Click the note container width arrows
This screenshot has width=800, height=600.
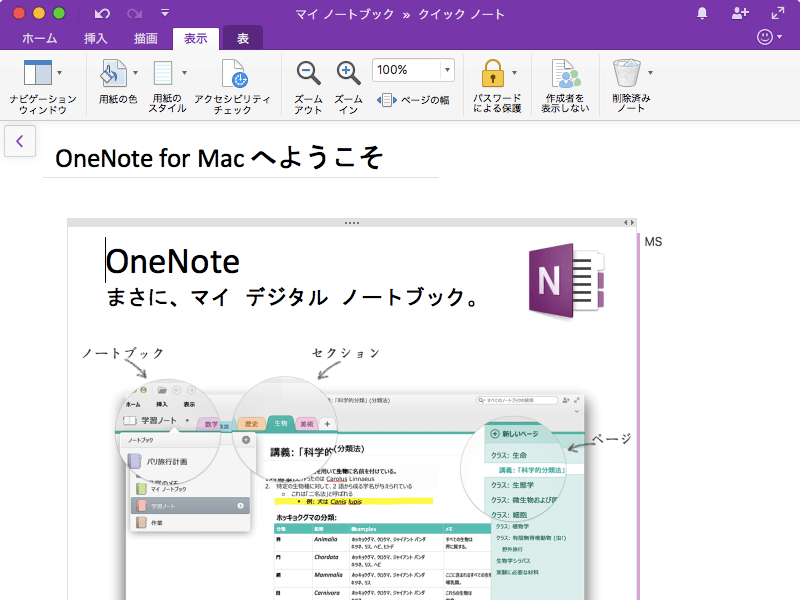click(629, 222)
